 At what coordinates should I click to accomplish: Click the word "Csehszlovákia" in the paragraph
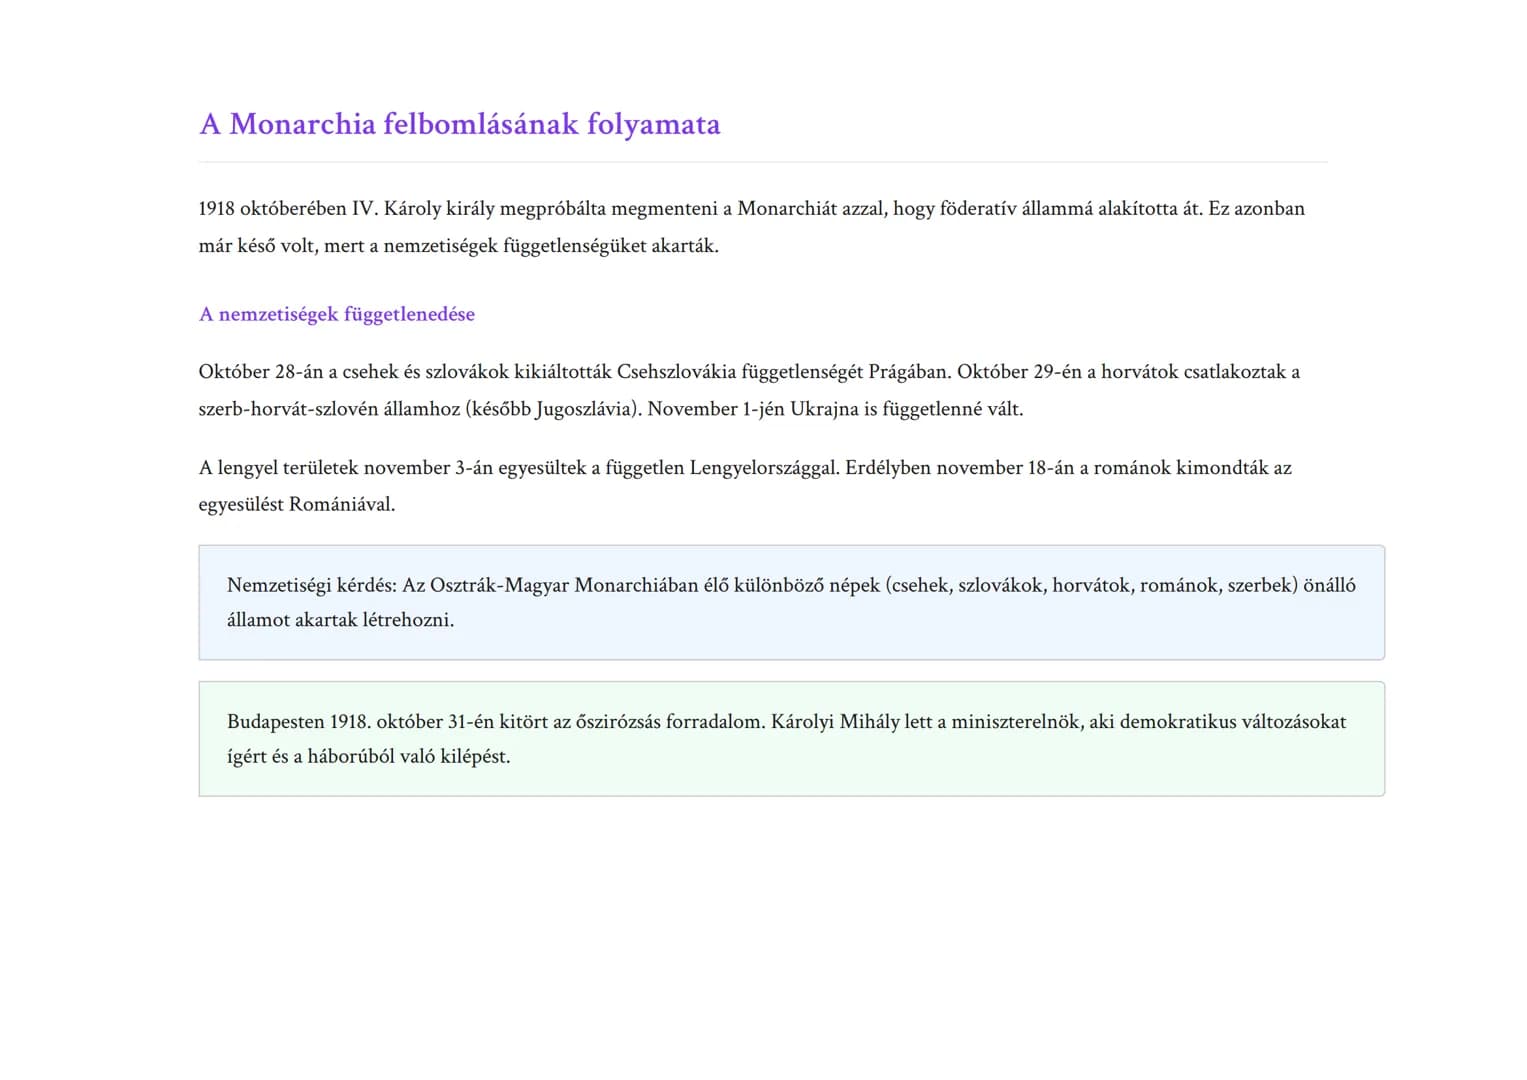677,372
